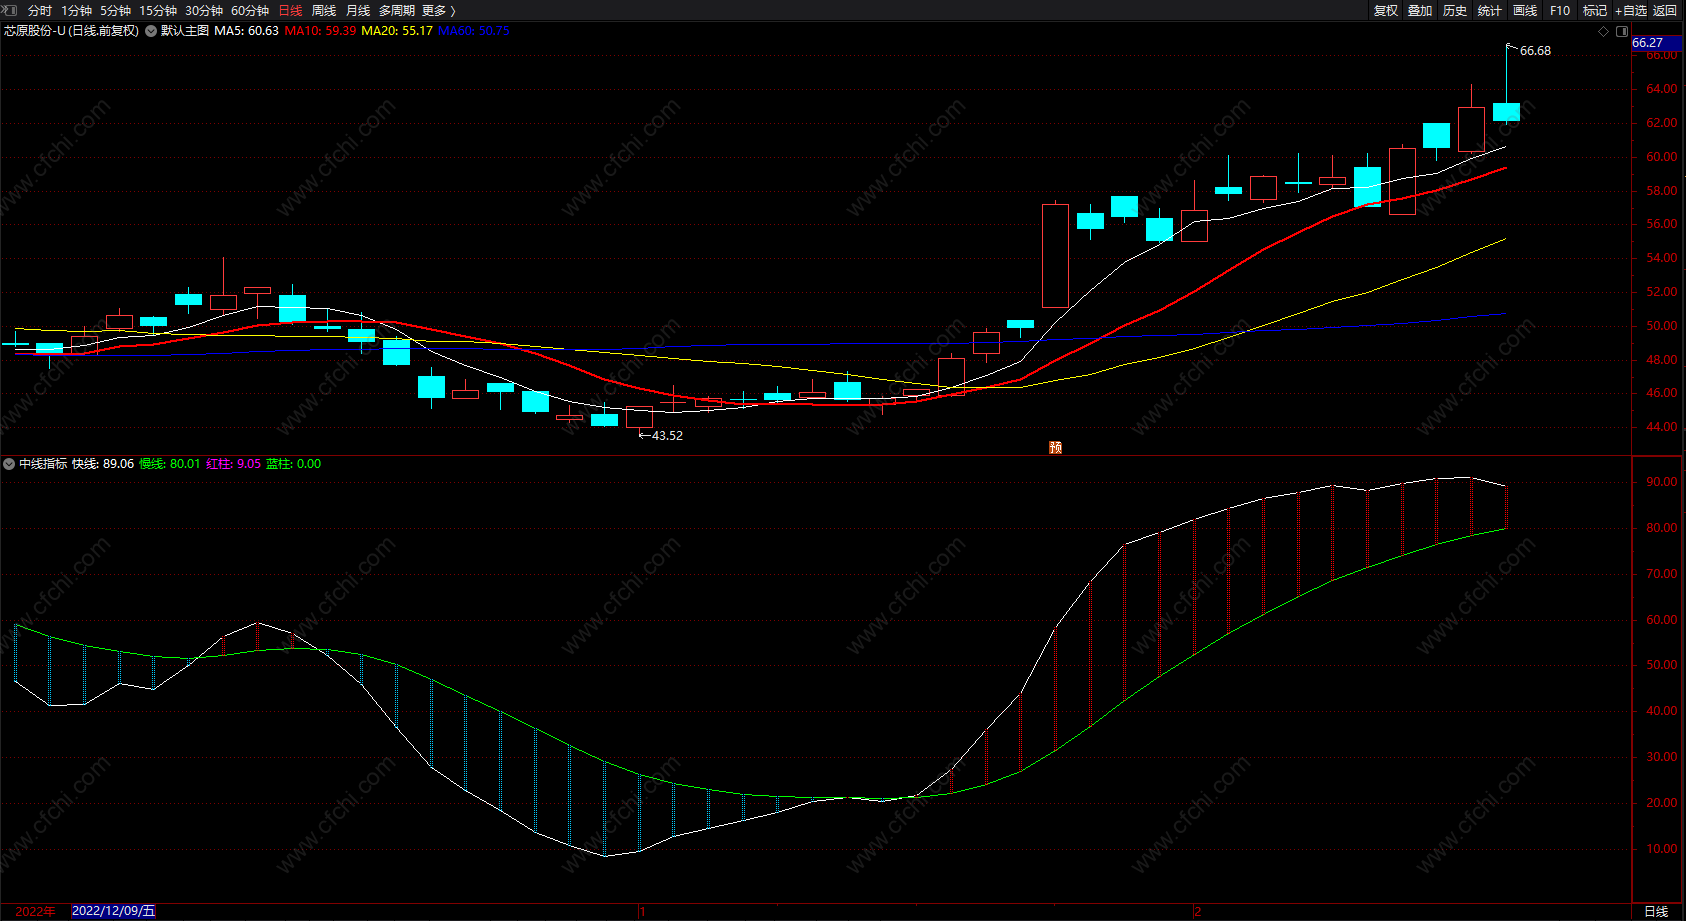Image resolution: width=1686 pixels, height=921 pixels.
Task: Click the blue 66.27 price label
Action: (x=1648, y=43)
